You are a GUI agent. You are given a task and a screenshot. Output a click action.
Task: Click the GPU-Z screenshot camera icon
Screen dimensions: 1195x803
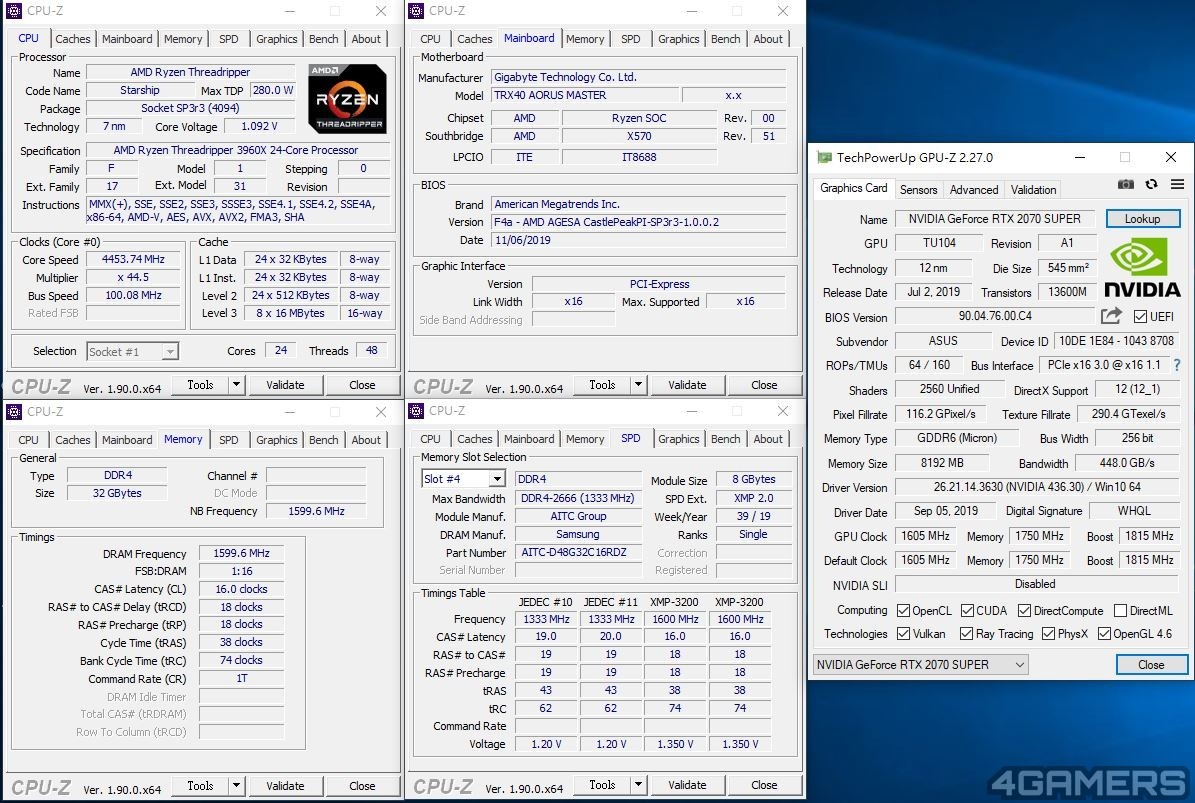(x=1125, y=184)
